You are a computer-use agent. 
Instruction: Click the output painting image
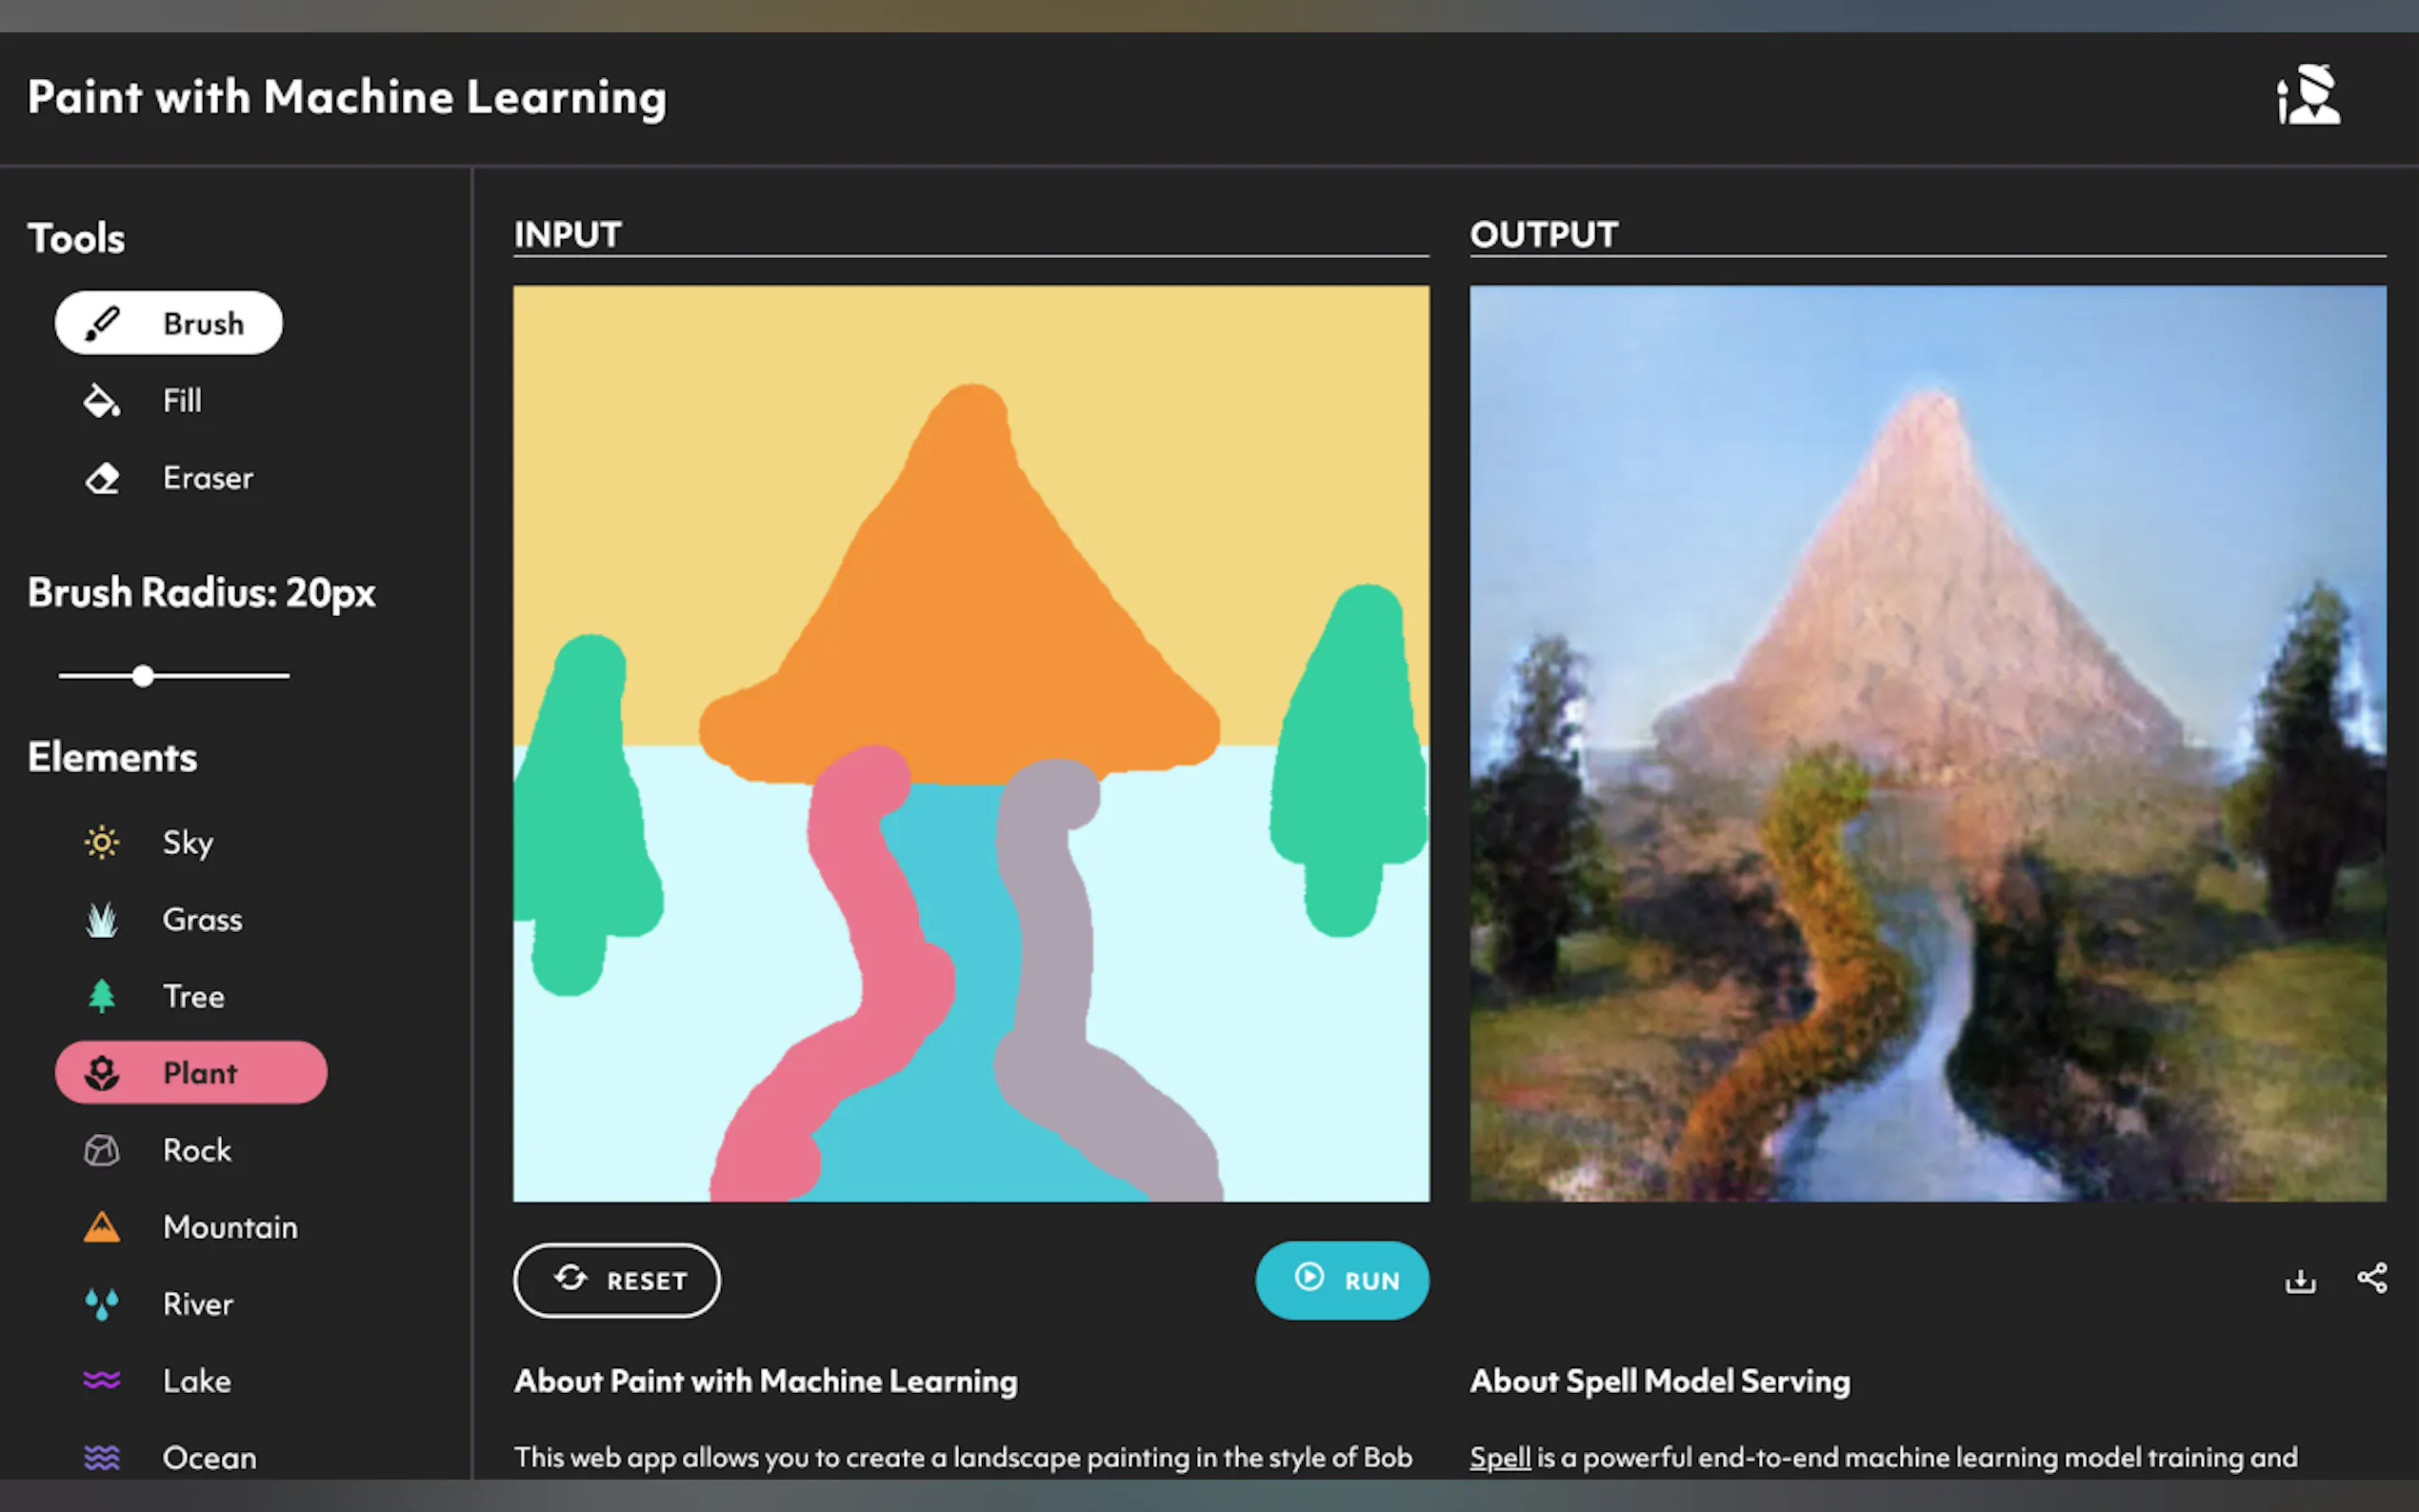(x=1927, y=744)
